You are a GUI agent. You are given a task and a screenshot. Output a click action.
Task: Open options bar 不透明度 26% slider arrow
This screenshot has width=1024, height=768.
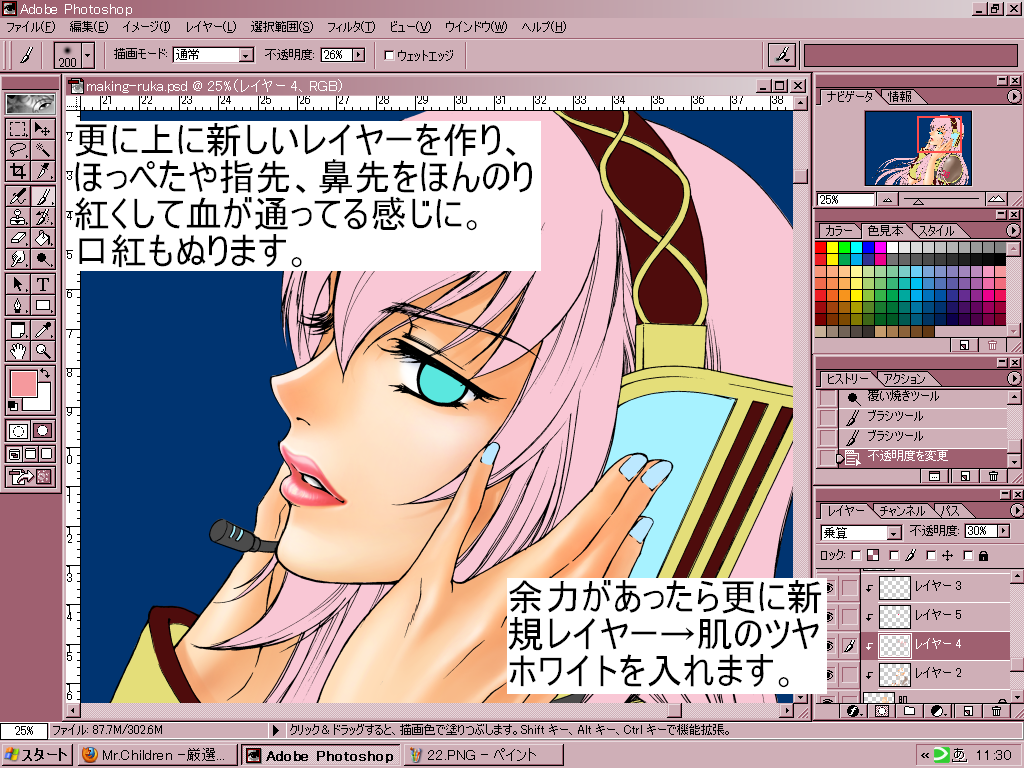tap(359, 56)
